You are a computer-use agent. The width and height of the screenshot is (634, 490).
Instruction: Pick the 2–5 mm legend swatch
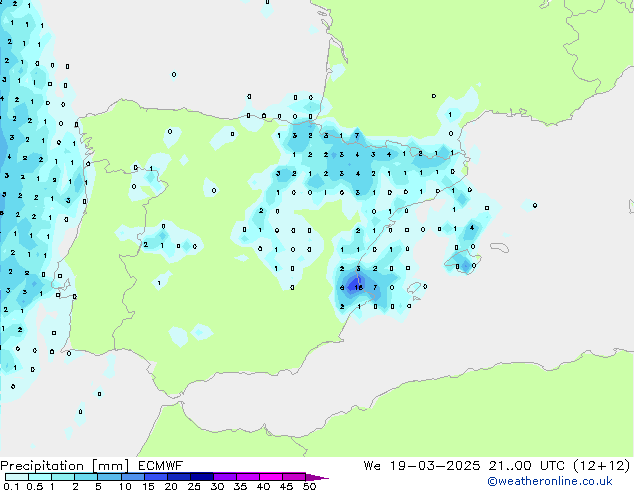[x=86, y=477]
